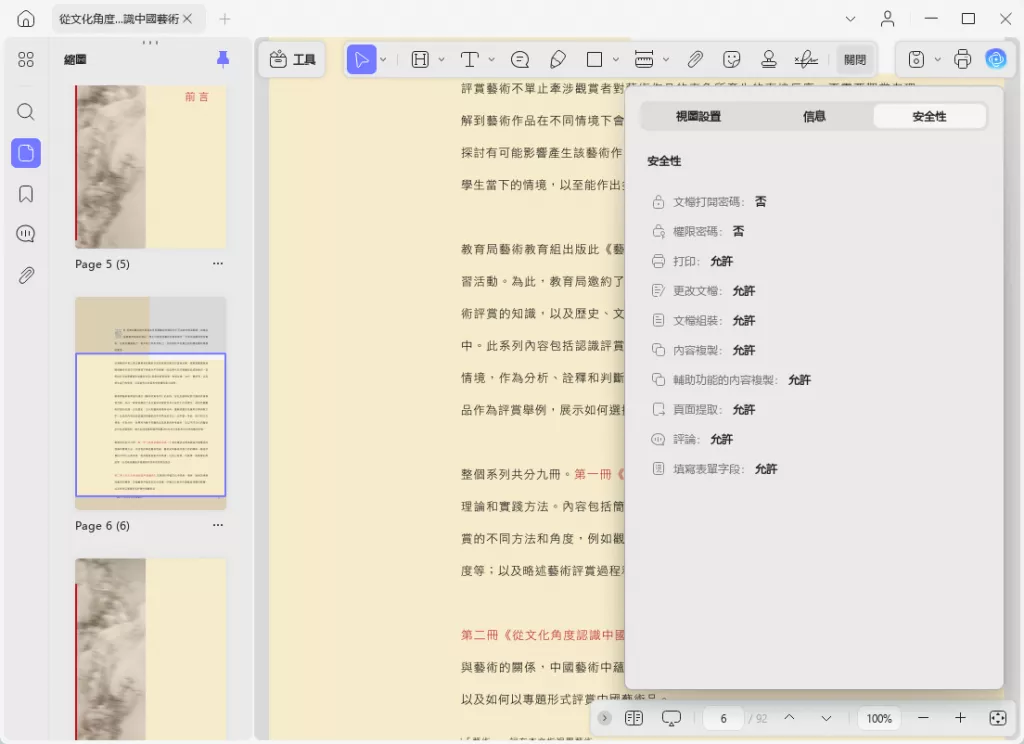Open the thumbnail grid dashboard icon

click(26, 59)
